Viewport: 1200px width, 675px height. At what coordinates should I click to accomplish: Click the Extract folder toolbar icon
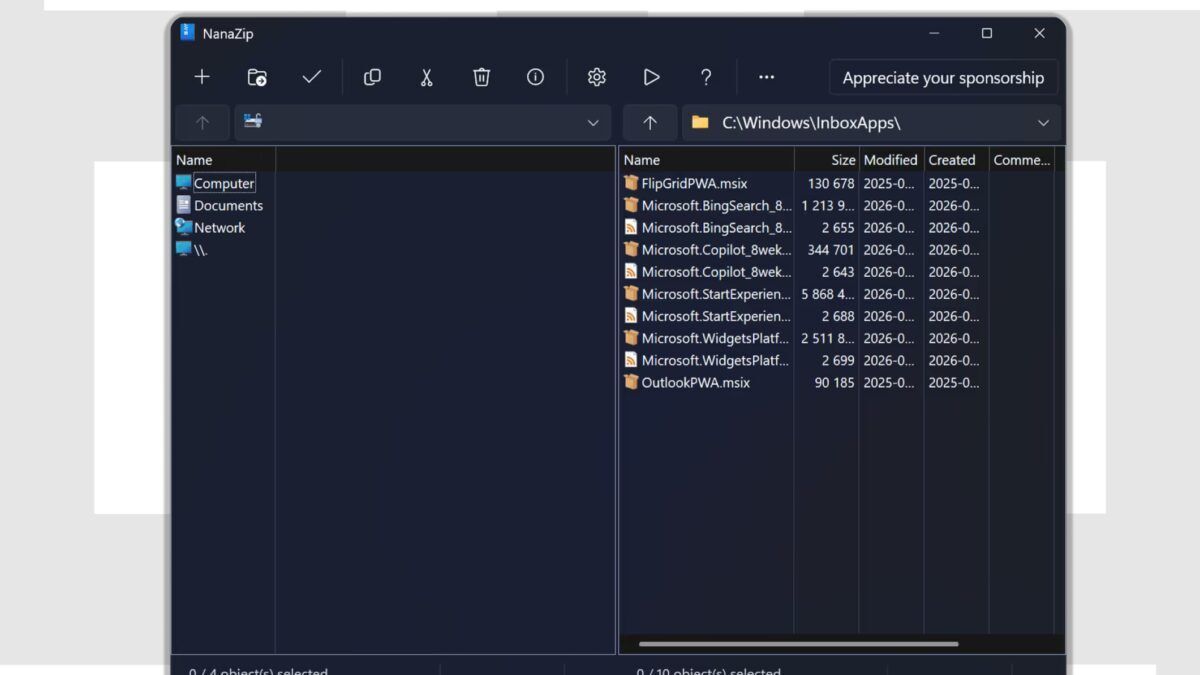point(257,77)
